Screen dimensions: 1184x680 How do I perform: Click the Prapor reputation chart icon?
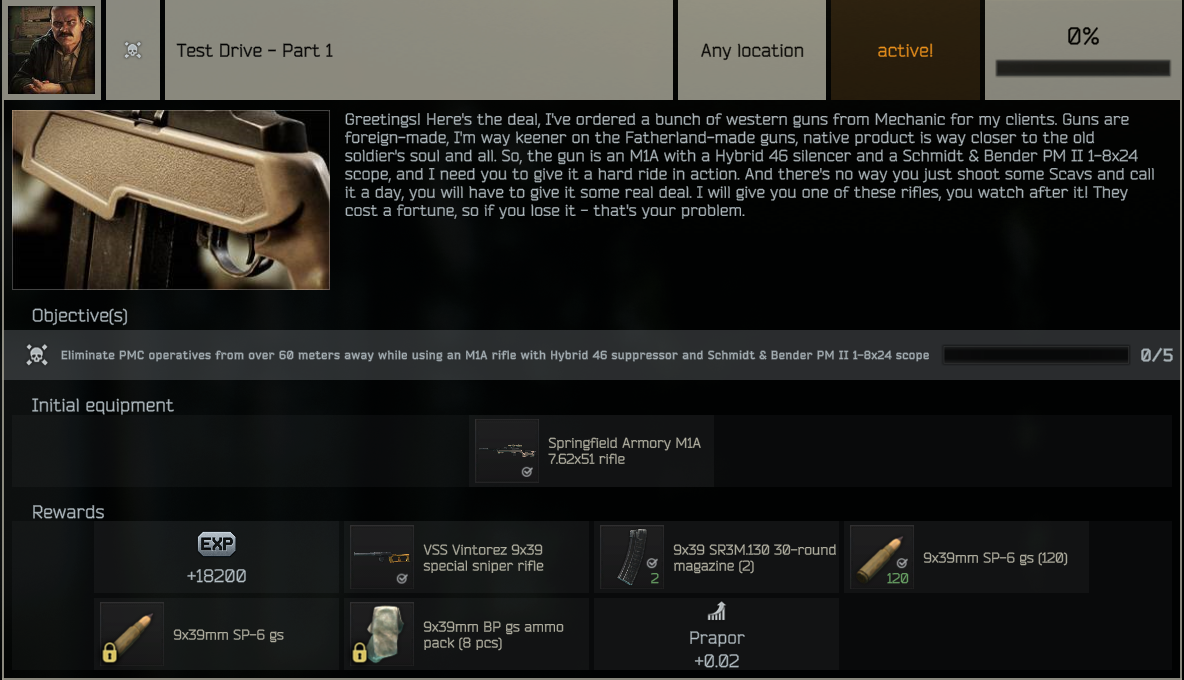(x=717, y=611)
